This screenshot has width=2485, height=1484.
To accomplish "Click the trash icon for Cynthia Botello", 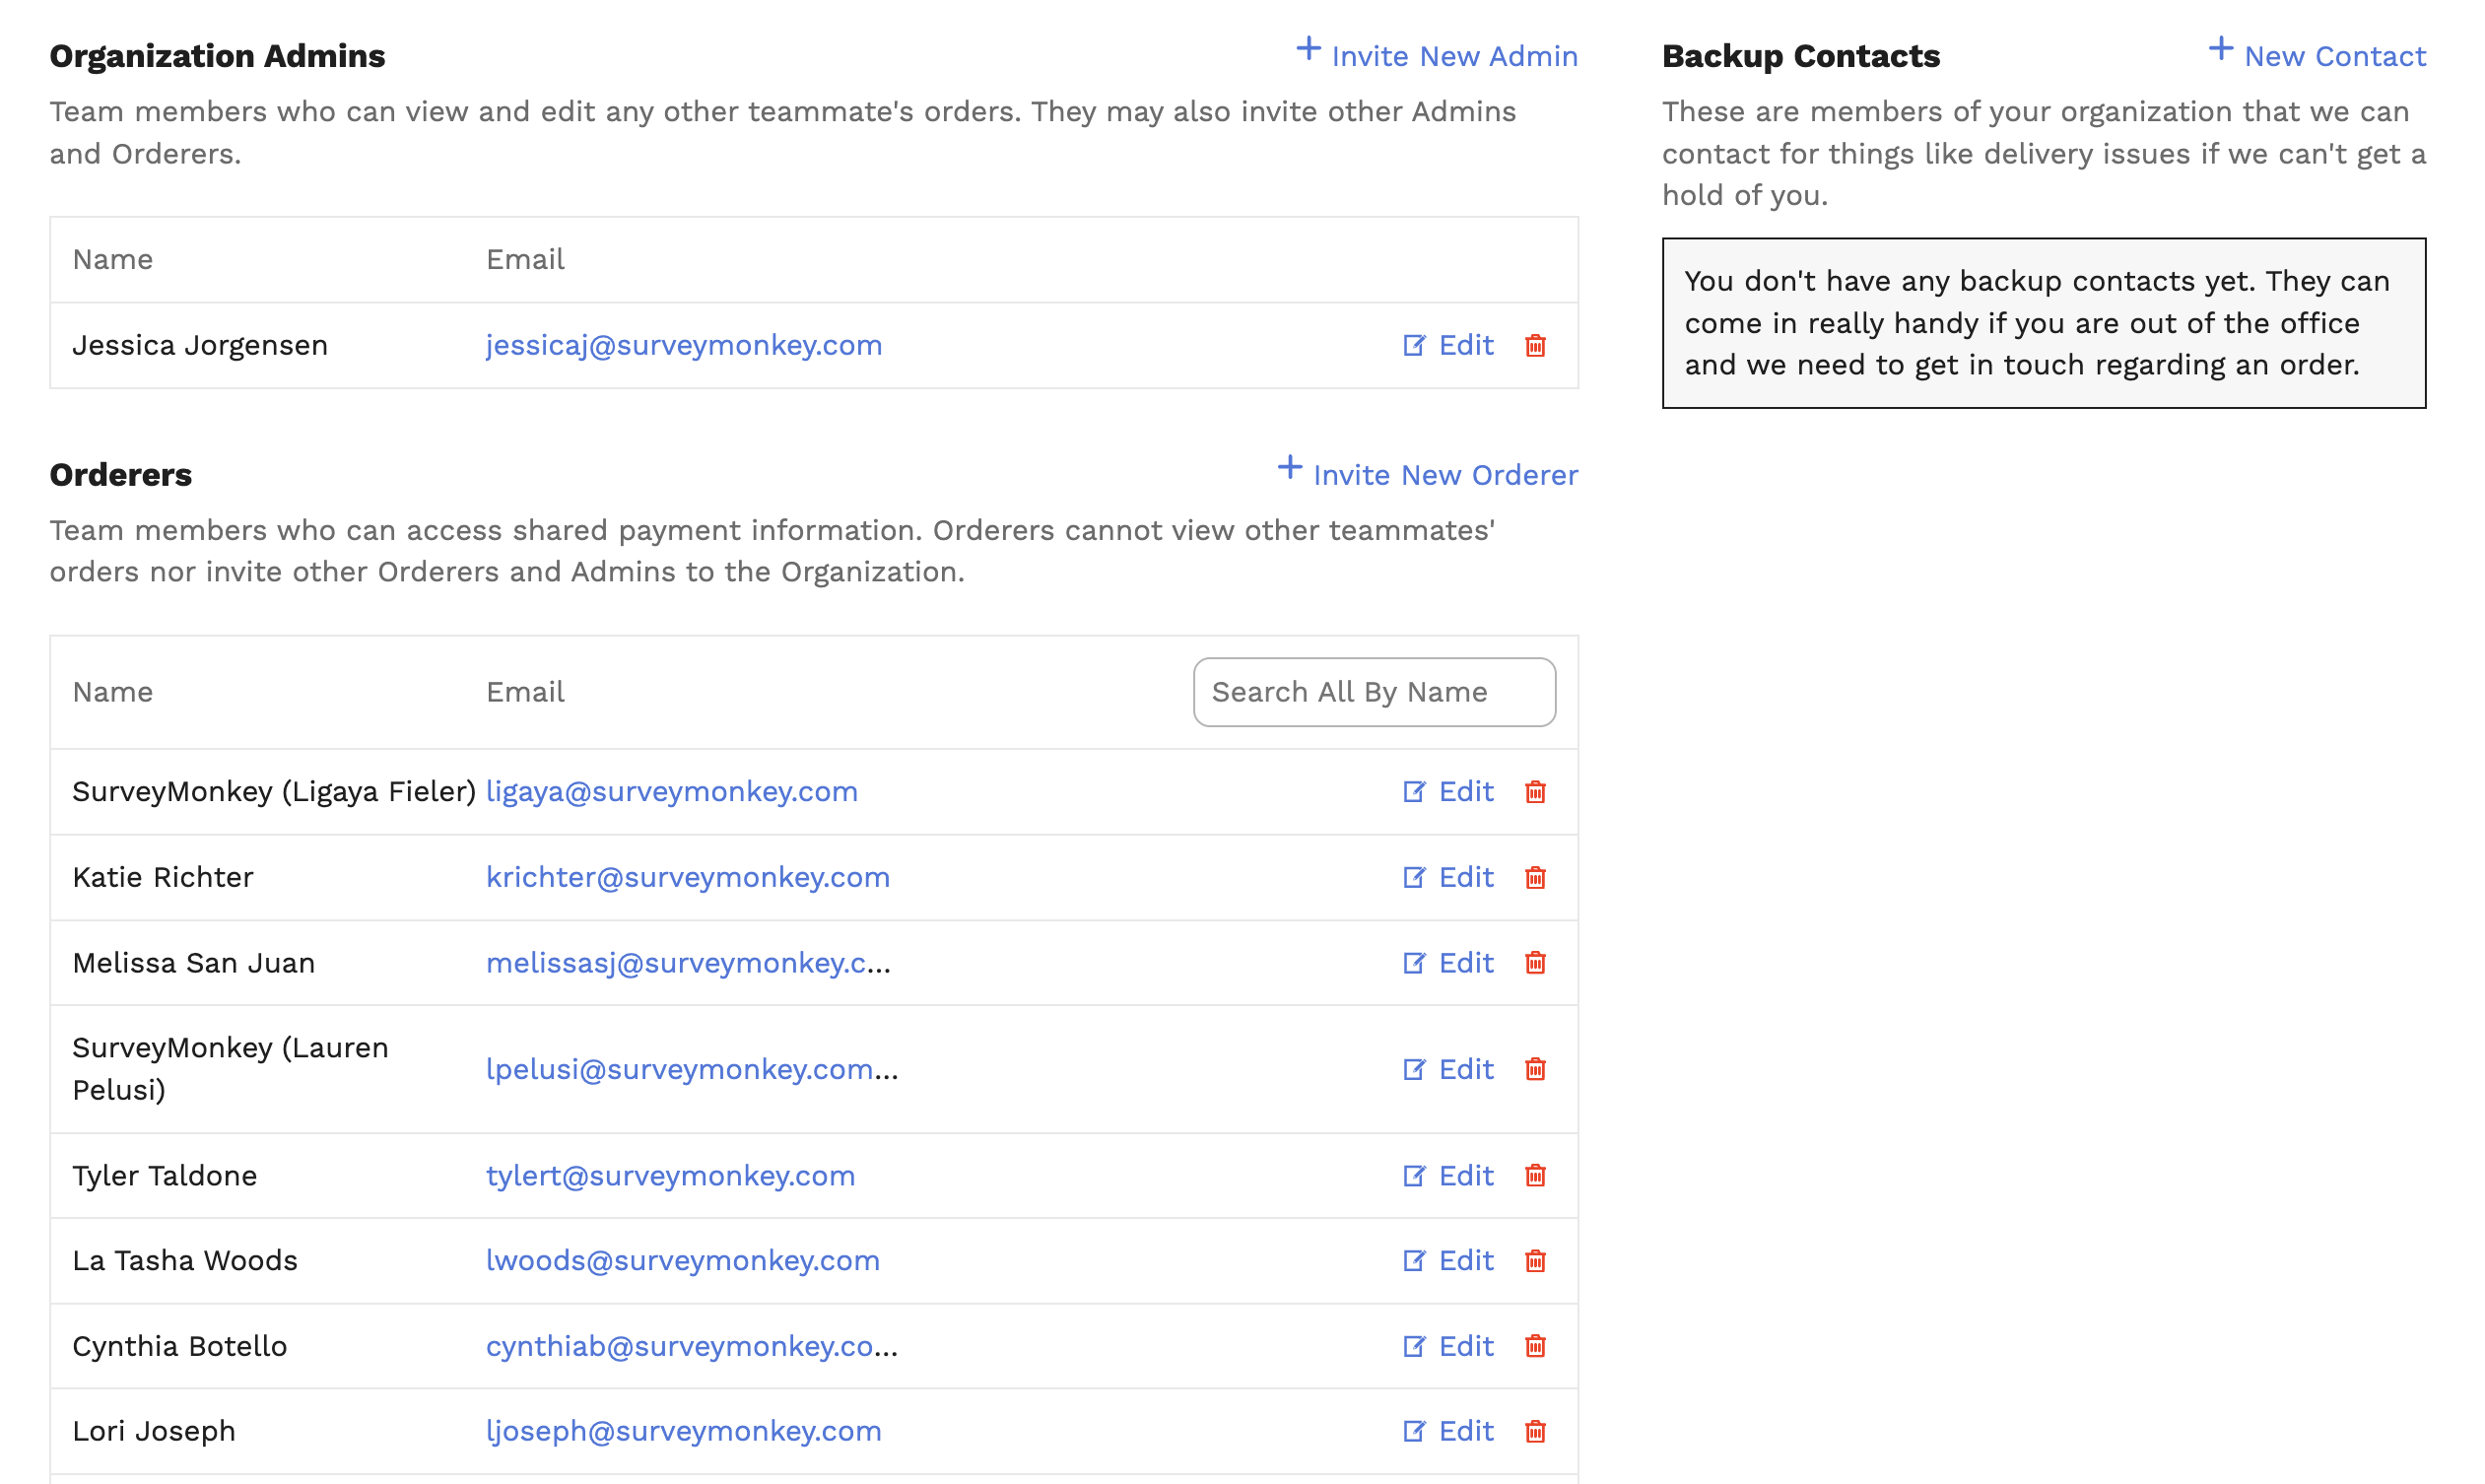I will (1536, 1346).
